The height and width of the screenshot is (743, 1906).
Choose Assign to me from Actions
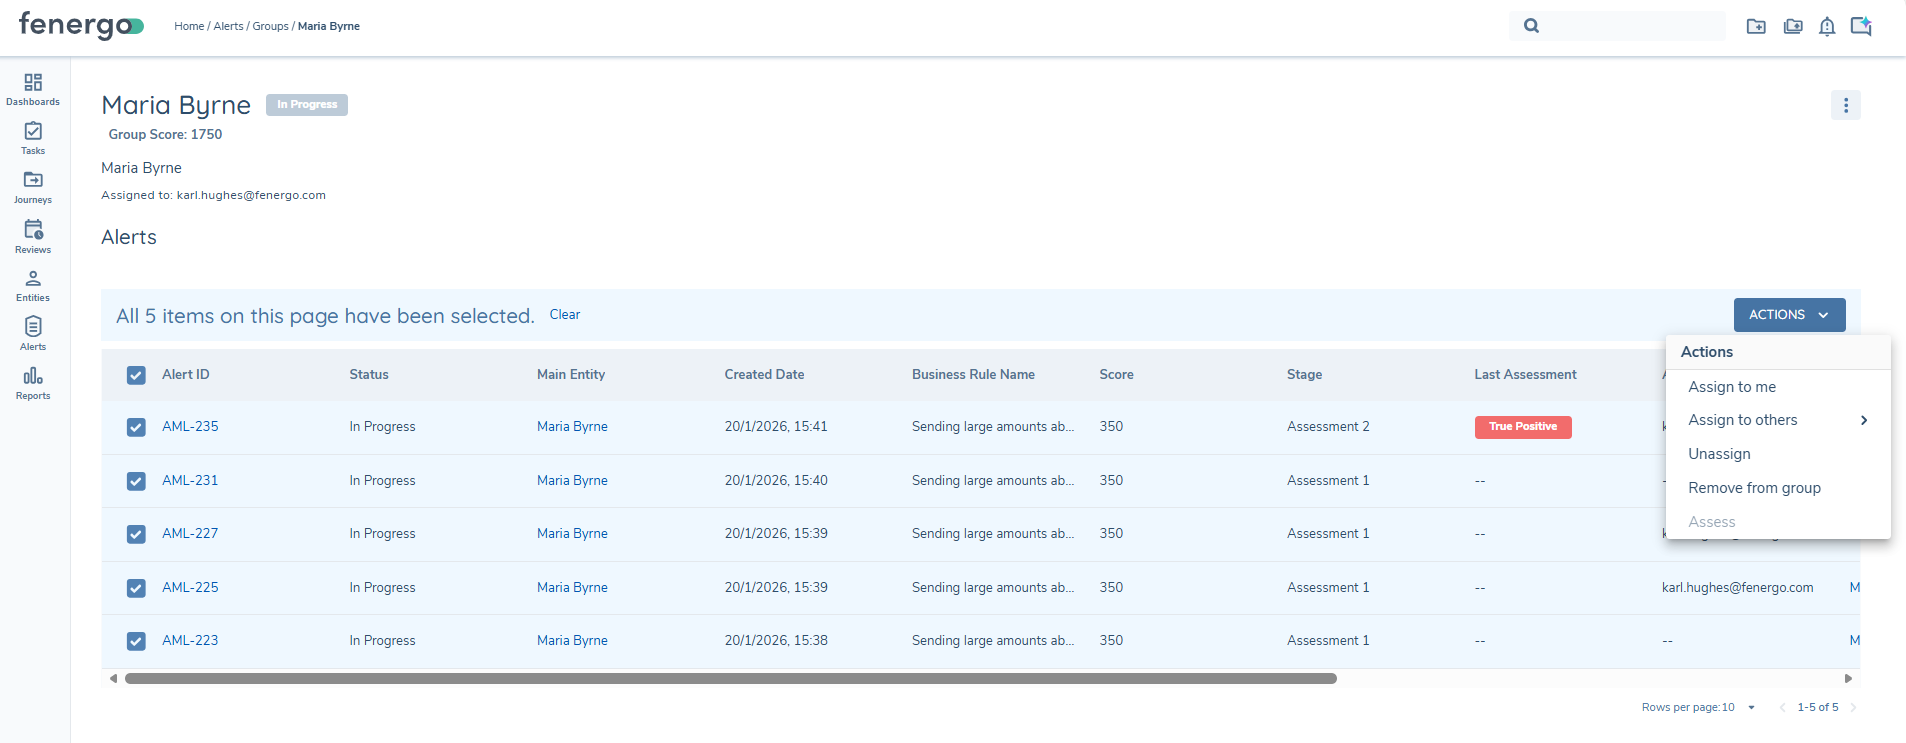1732,387
